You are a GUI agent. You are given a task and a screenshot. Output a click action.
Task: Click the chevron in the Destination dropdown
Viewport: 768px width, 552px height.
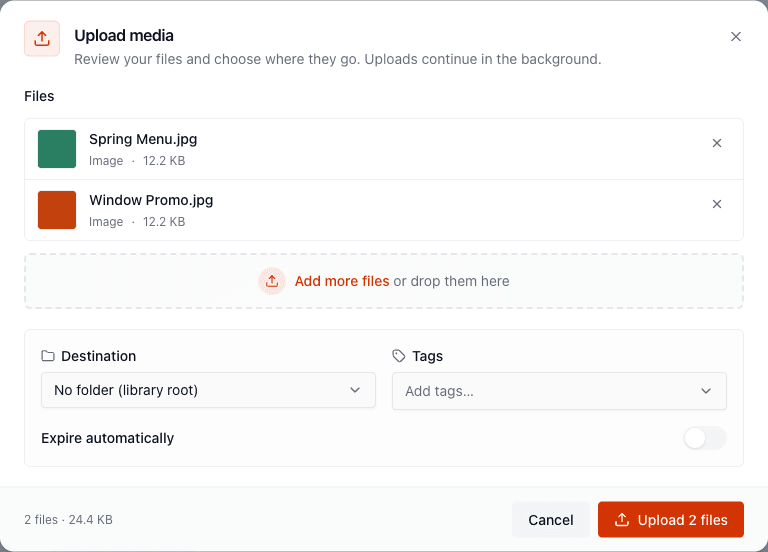(x=355, y=390)
